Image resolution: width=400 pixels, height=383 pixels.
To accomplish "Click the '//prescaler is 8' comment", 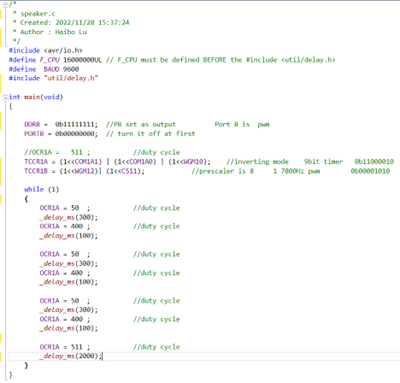I will pos(223,171).
